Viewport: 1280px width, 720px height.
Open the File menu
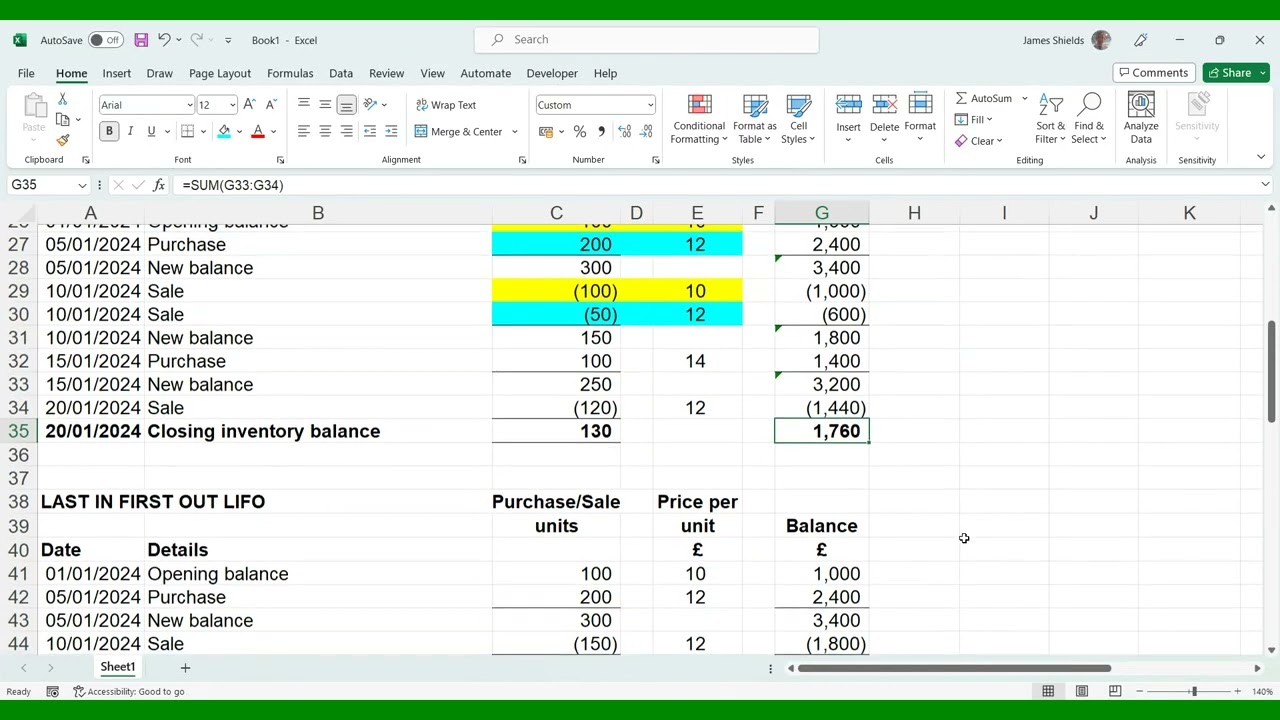click(x=26, y=73)
